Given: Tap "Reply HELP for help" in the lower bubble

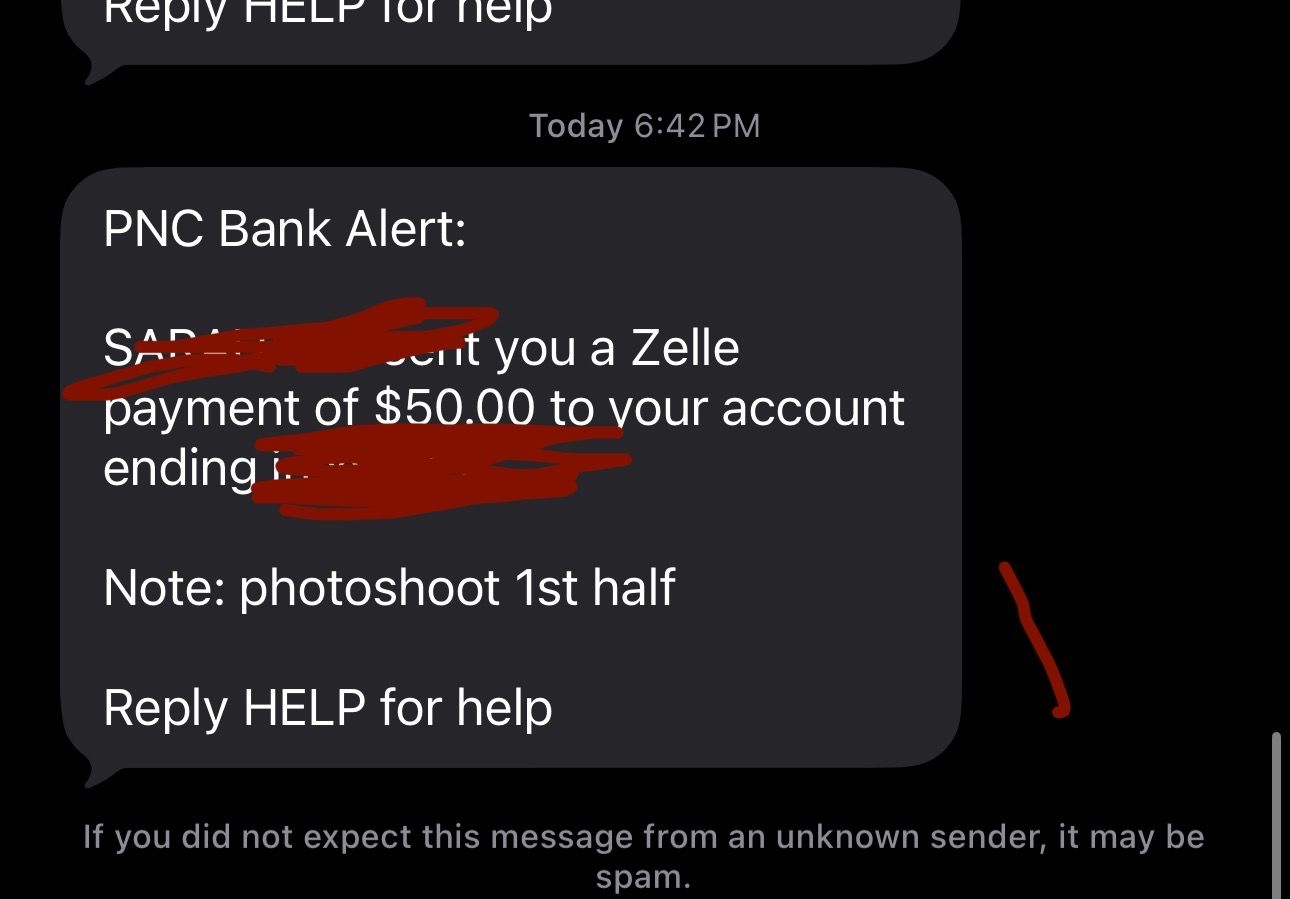Looking at the screenshot, I should point(328,708).
